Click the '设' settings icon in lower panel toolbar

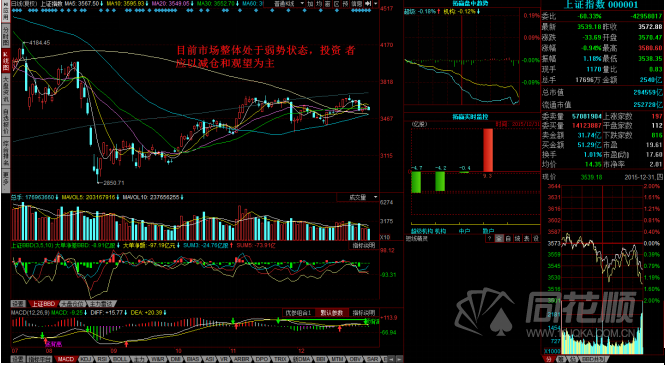[536, 239]
